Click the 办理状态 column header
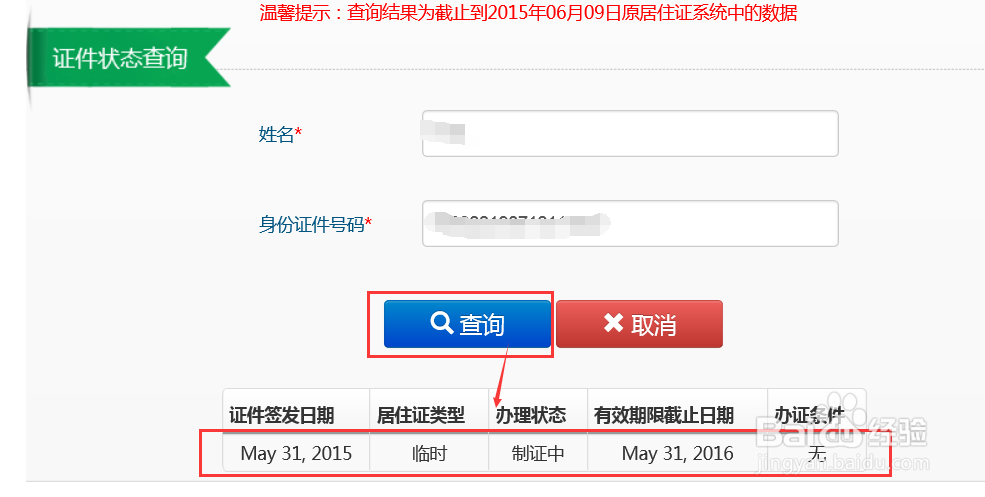This screenshot has height=497, width=985. 531,415
